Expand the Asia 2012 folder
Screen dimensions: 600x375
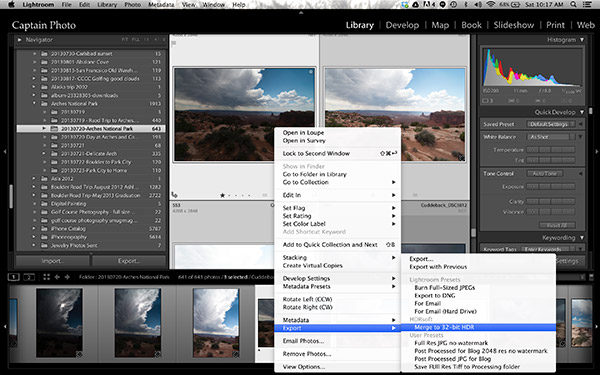coord(34,179)
